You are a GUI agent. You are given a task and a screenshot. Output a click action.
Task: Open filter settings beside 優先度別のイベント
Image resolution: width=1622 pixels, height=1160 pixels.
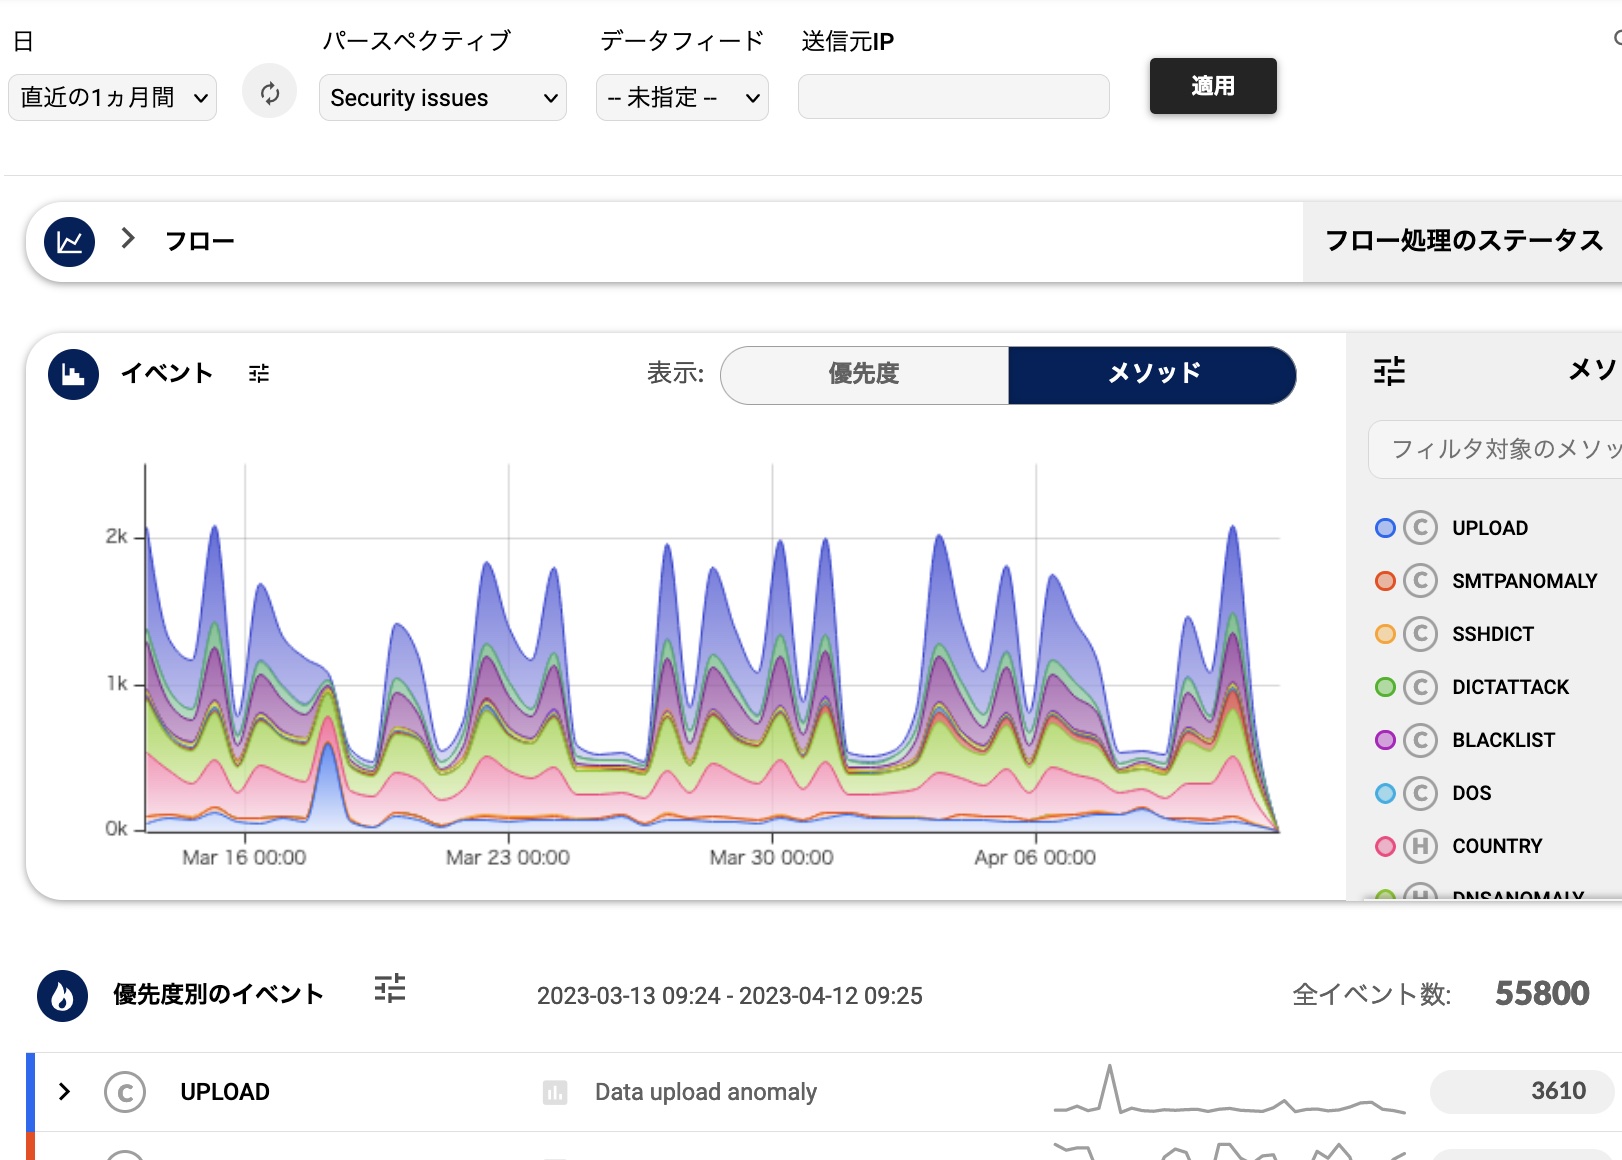[x=389, y=989]
